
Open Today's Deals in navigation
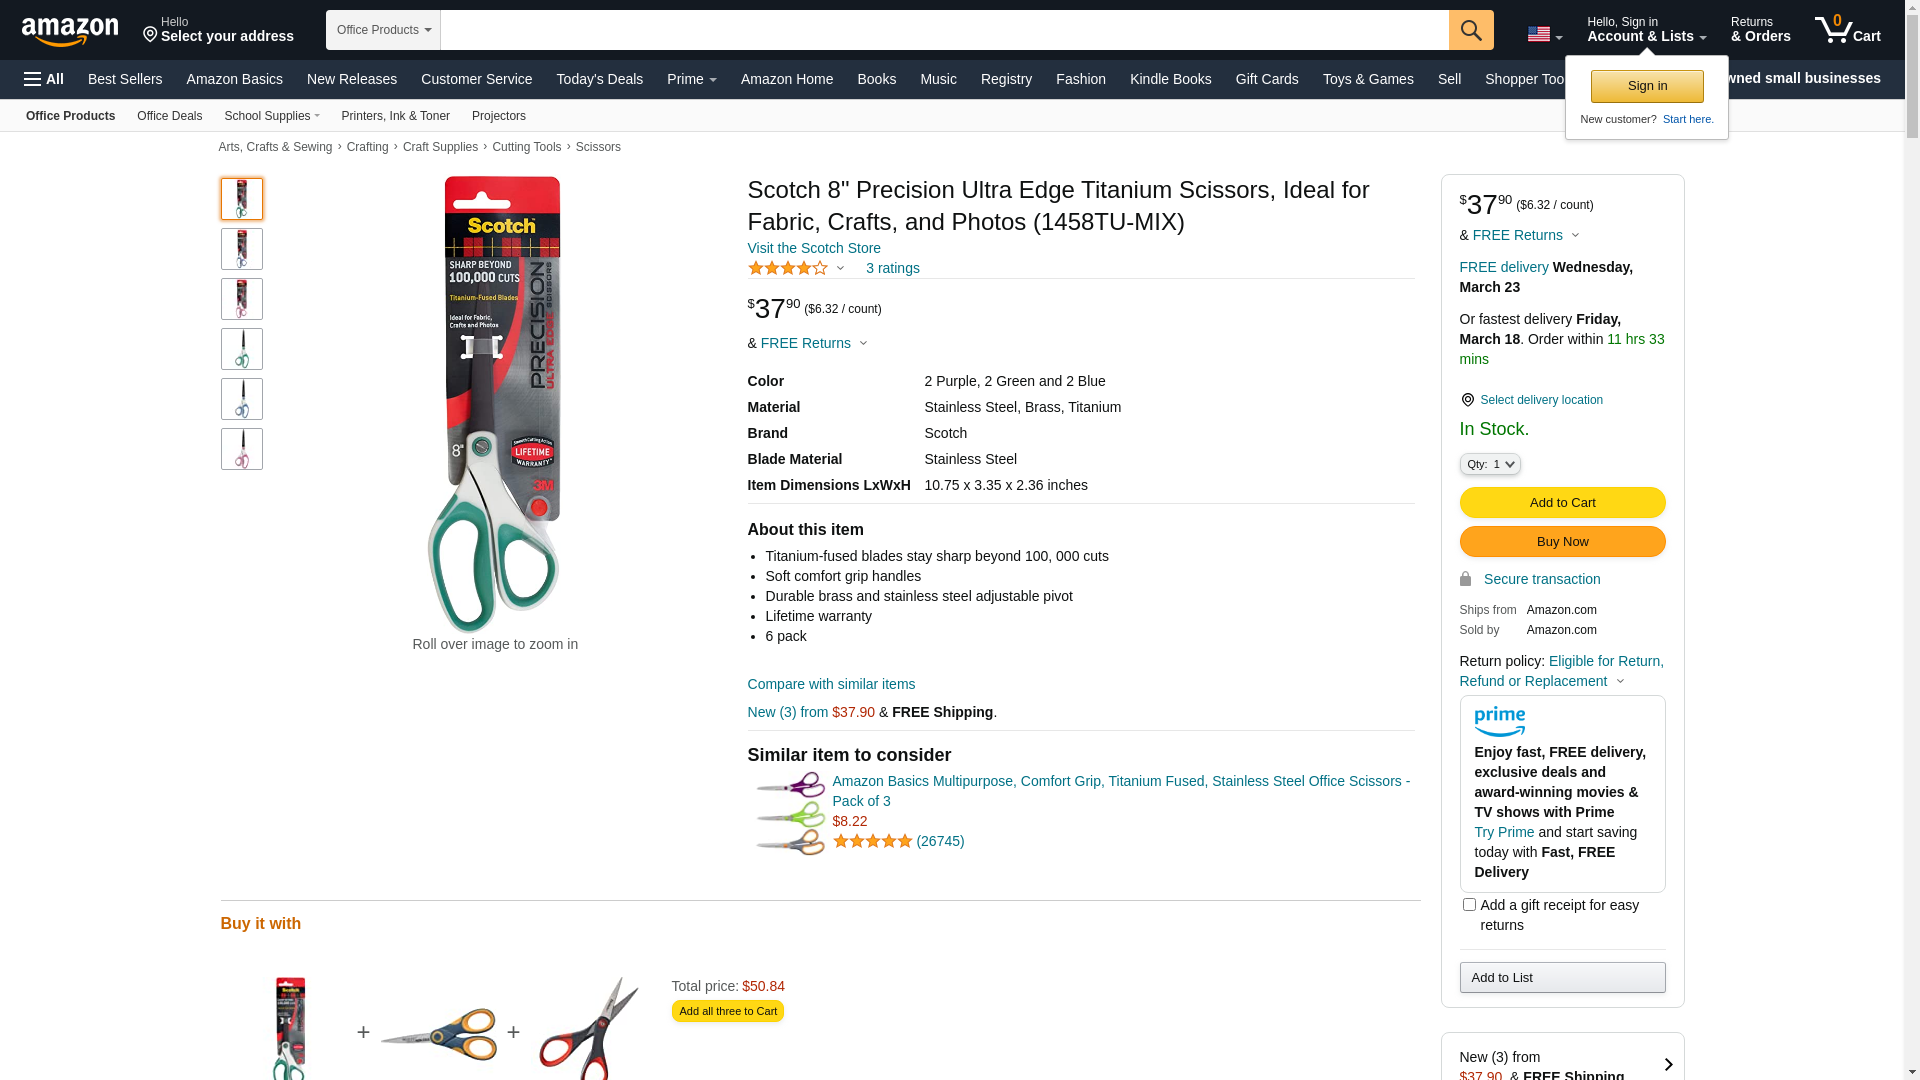point(600,79)
